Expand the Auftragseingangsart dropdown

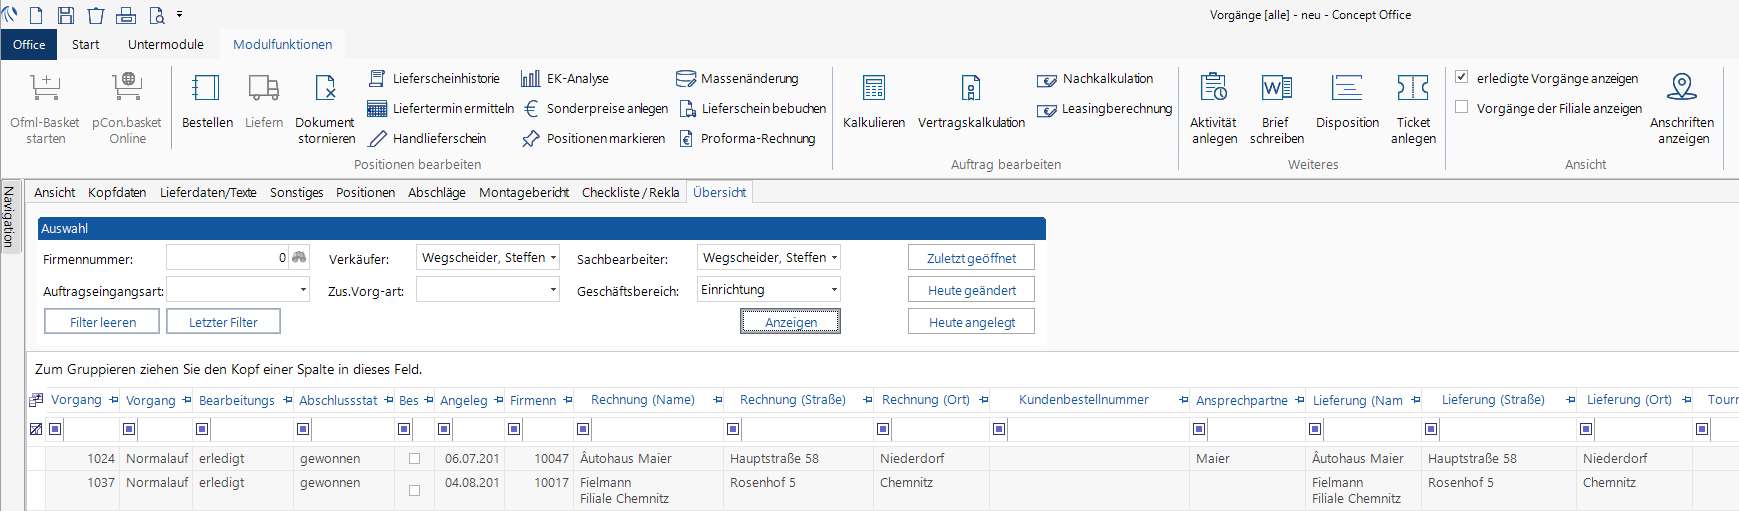303,290
